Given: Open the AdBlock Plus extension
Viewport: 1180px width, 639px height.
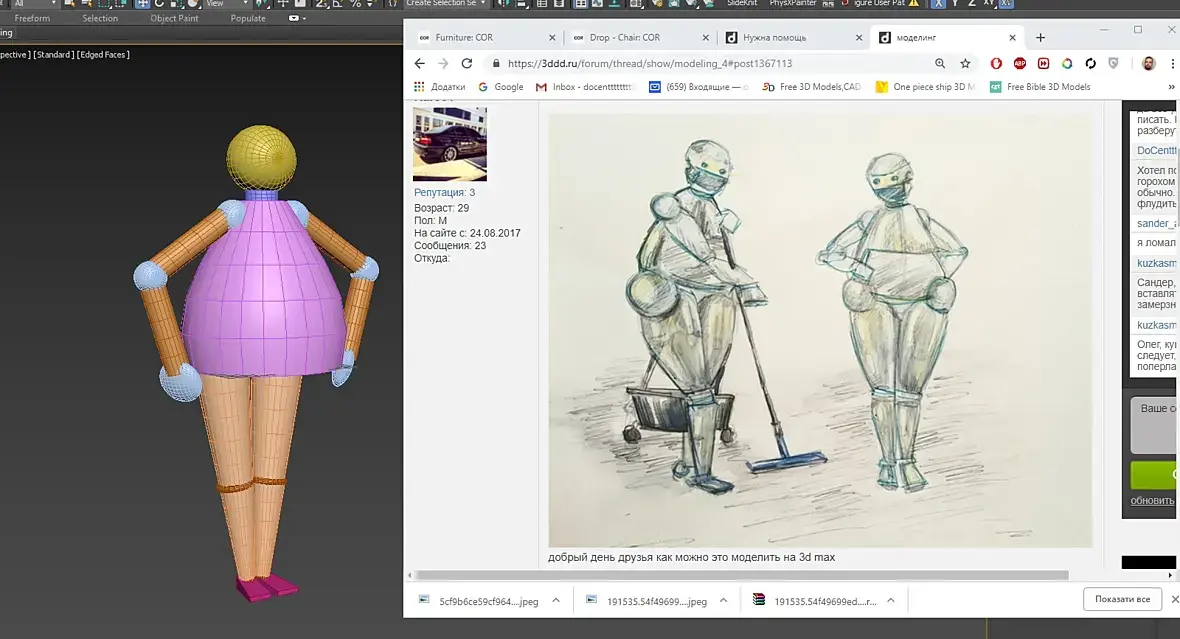Looking at the screenshot, I should pos(1020,64).
